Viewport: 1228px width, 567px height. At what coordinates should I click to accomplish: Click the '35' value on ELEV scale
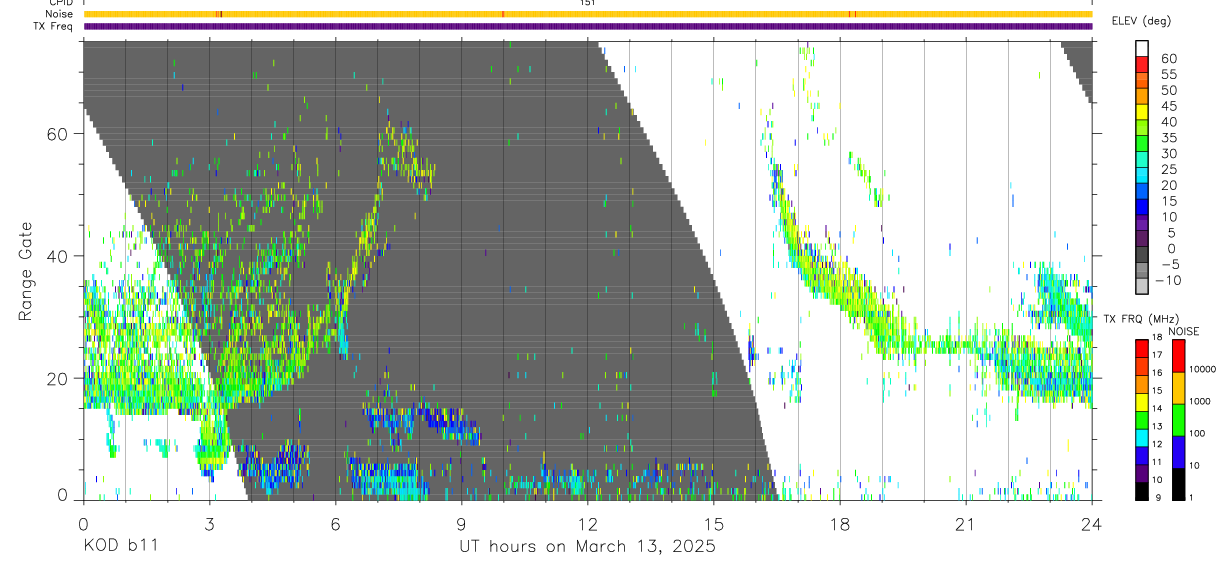[1170, 138]
